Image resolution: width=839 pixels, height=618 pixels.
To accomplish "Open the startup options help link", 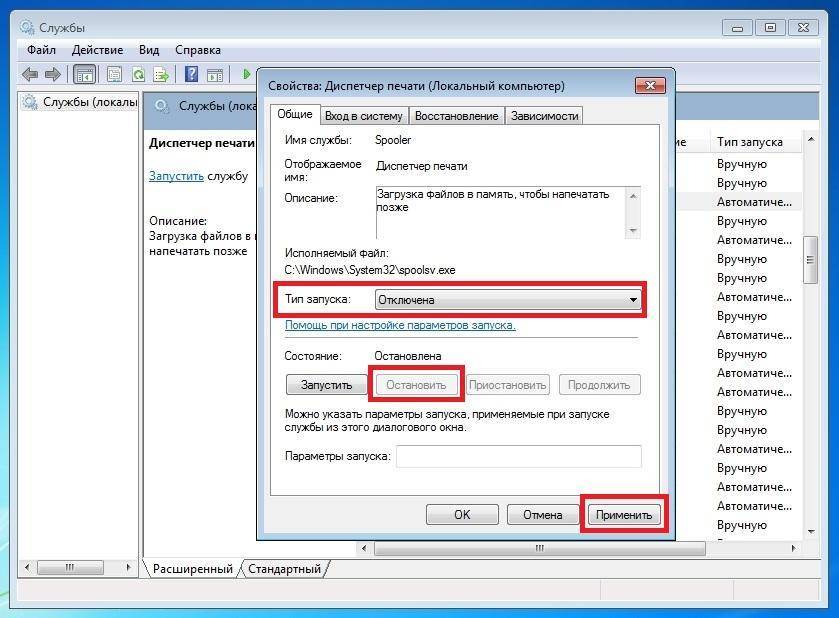I will [x=400, y=325].
